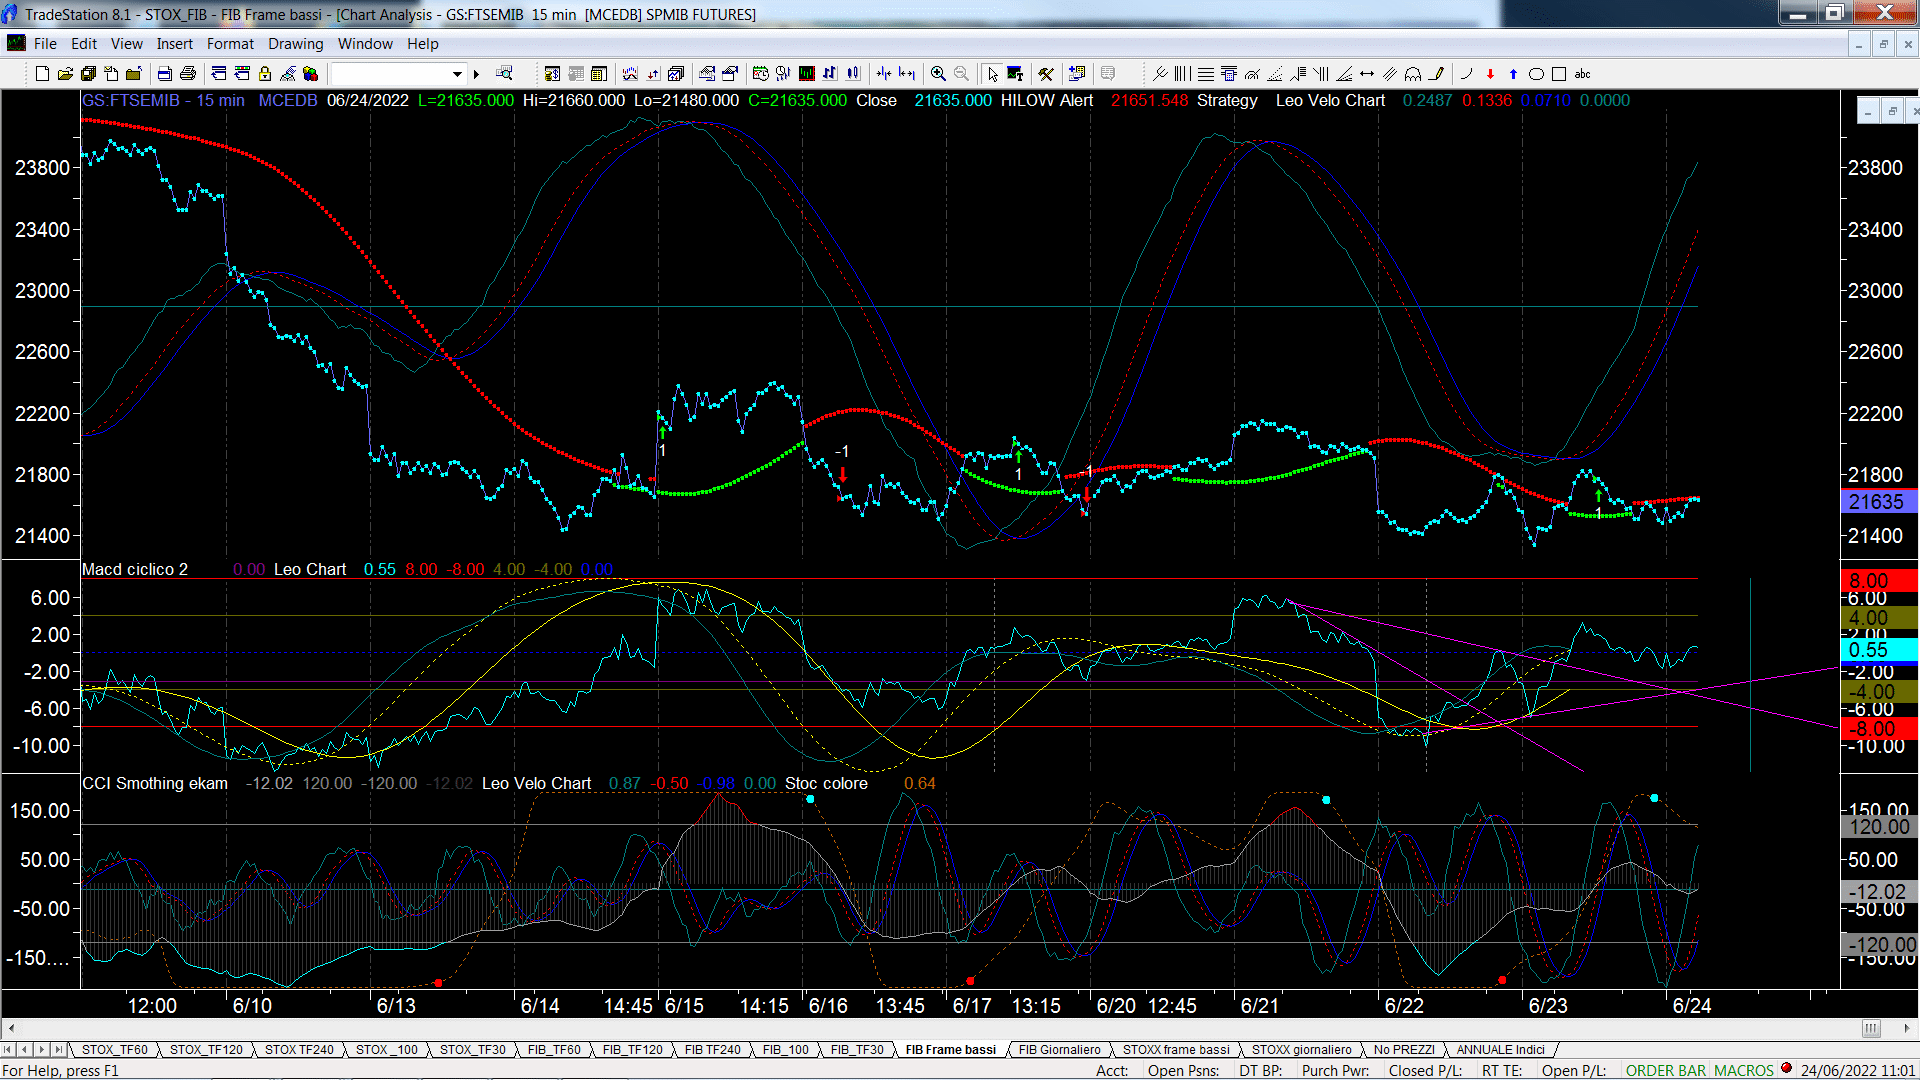Click the expand bar spacing icon
Image resolution: width=1920 pixels, height=1080 pixels.
point(907,74)
